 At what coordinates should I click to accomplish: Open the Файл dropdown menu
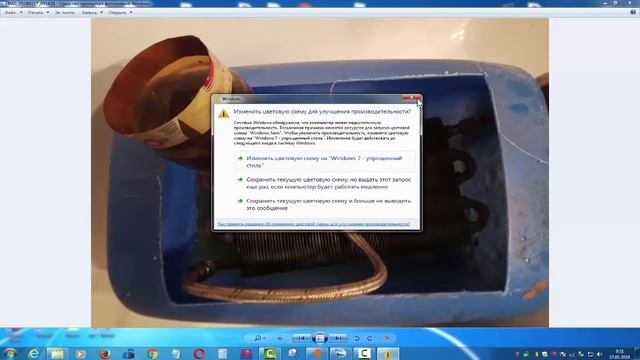[13, 13]
